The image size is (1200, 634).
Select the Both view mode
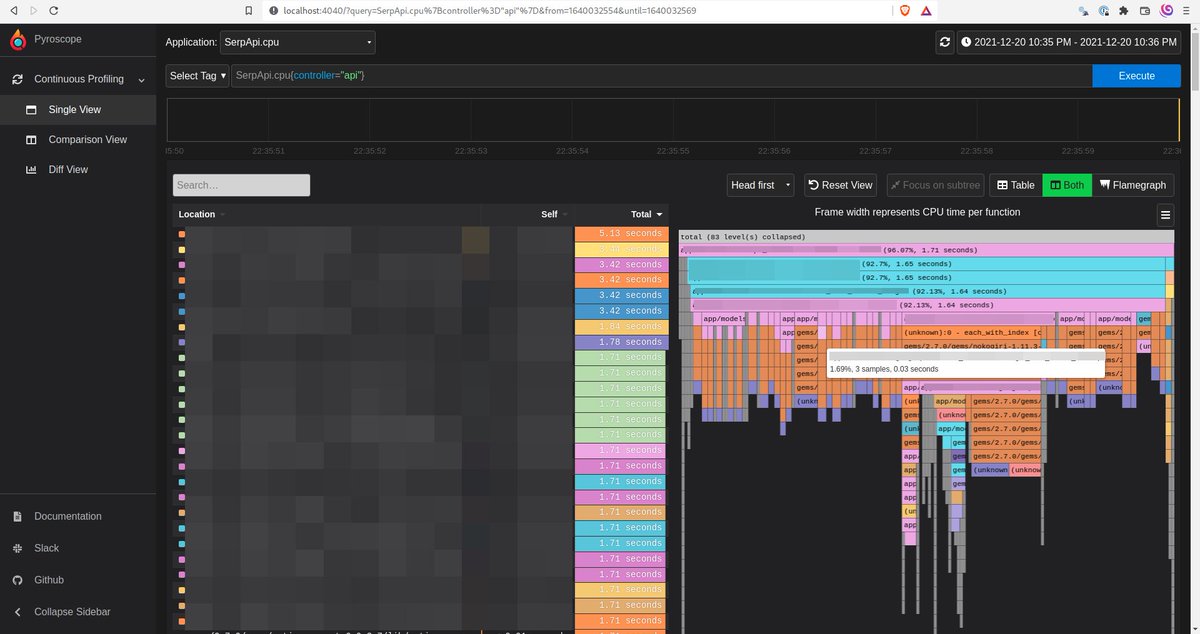tap(1066, 185)
